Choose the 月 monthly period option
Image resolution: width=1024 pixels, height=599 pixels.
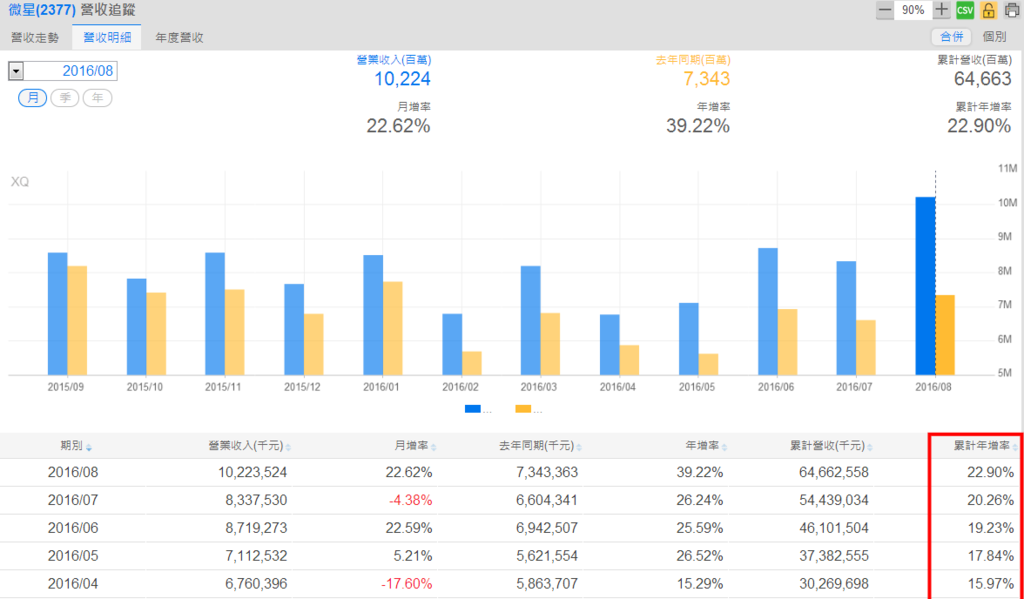[33, 98]
